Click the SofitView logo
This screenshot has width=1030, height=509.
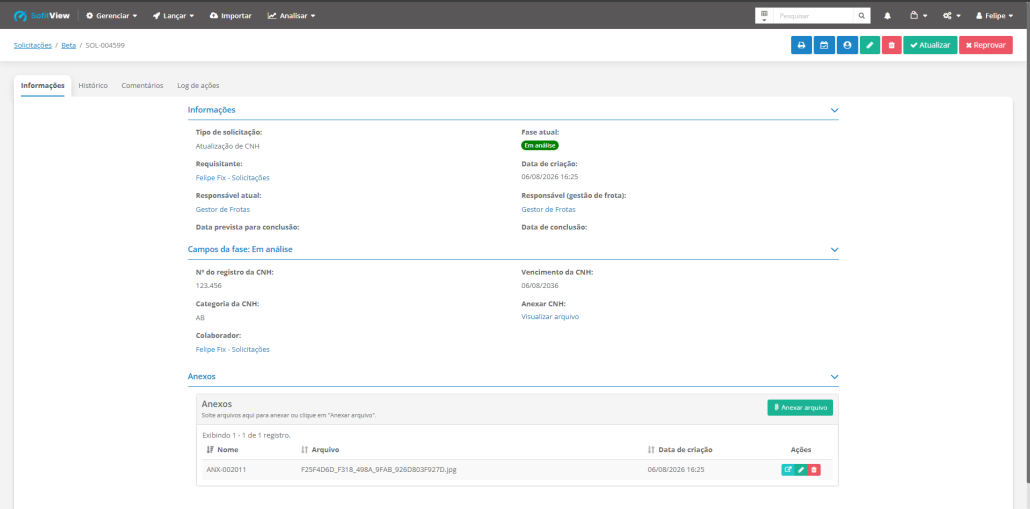click(x=41, y=15)
